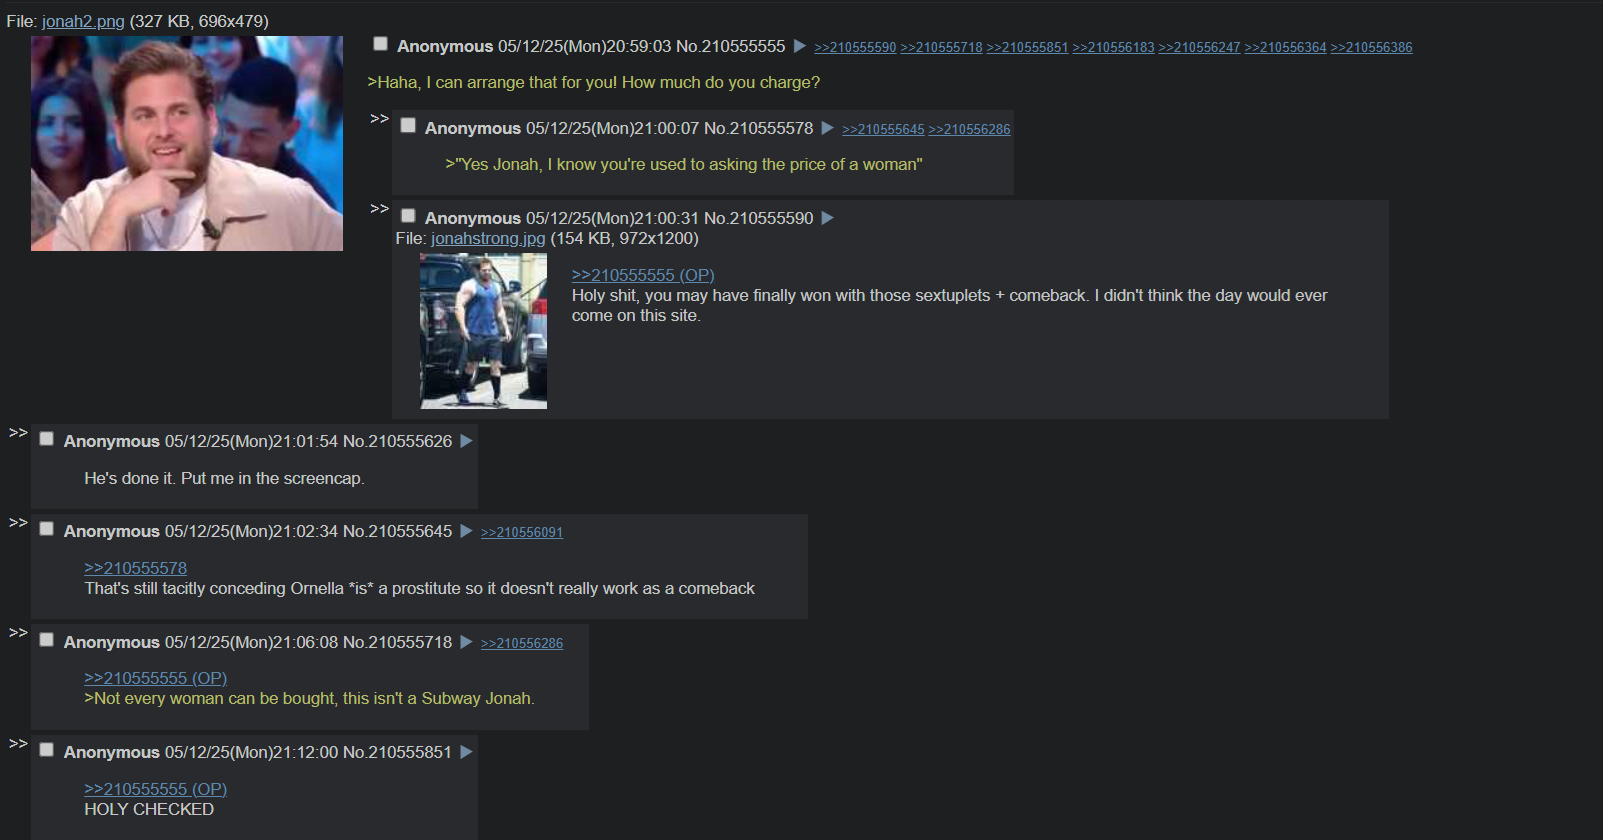Open post menu arrow for No.210555645
The width and height of the screenshot is (1603, 840).
click(x=467, y=531)
